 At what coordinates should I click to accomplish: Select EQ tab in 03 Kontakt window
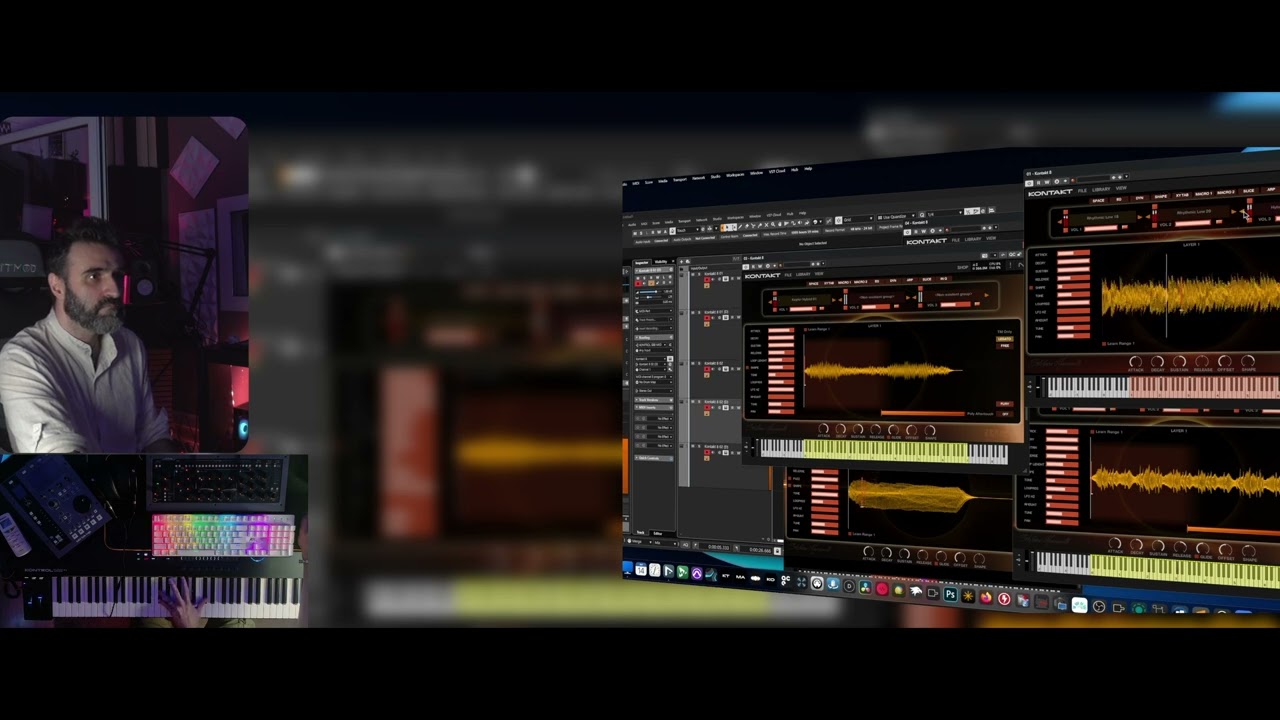coord(876,281)
